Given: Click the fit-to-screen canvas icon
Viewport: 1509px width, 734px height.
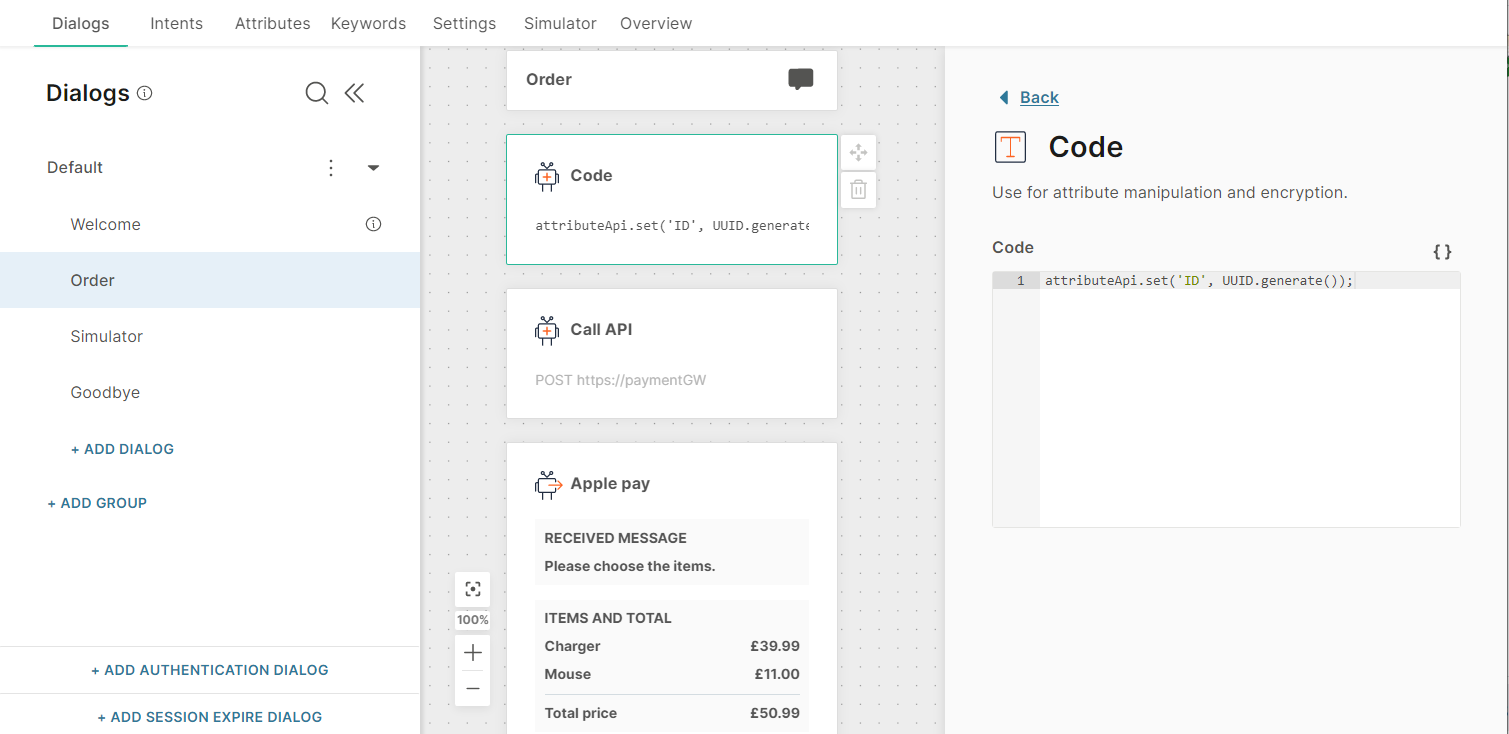Looking at the screenshot, I should (x=473, y=589).
